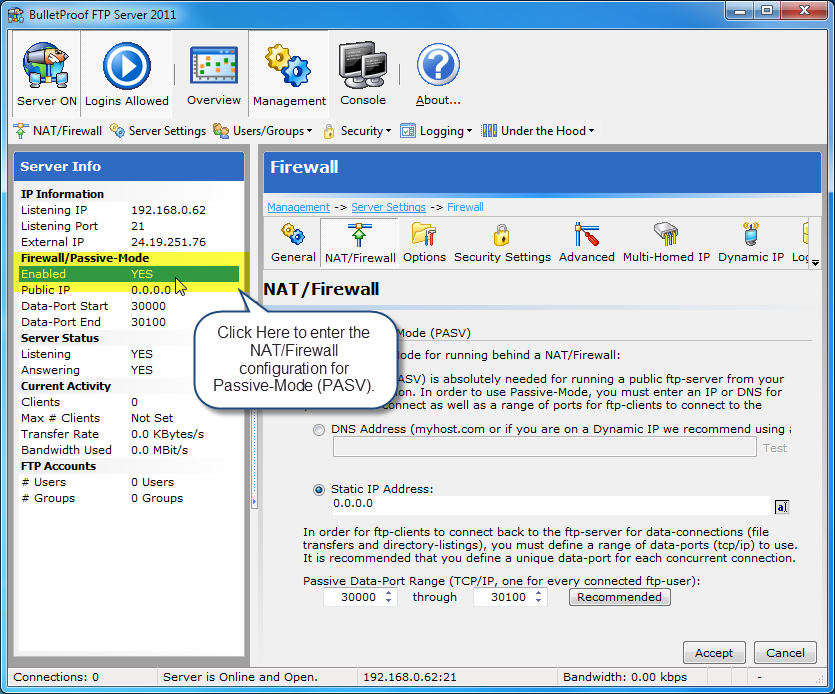This screenshot has width=835, height=694.
Task: Click the Transfer Rate row
Action: point(129,434)
